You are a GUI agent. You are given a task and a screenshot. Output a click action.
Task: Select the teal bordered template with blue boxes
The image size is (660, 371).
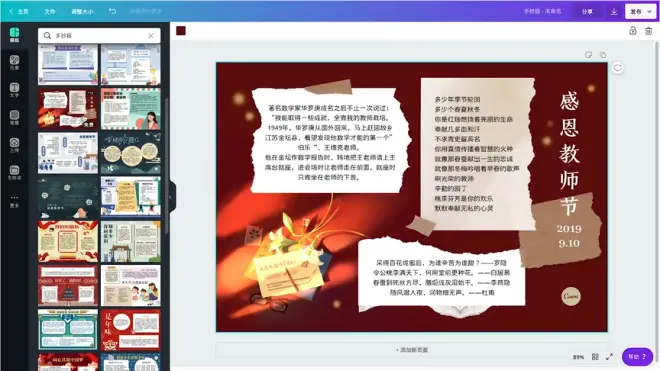[68, 330]
